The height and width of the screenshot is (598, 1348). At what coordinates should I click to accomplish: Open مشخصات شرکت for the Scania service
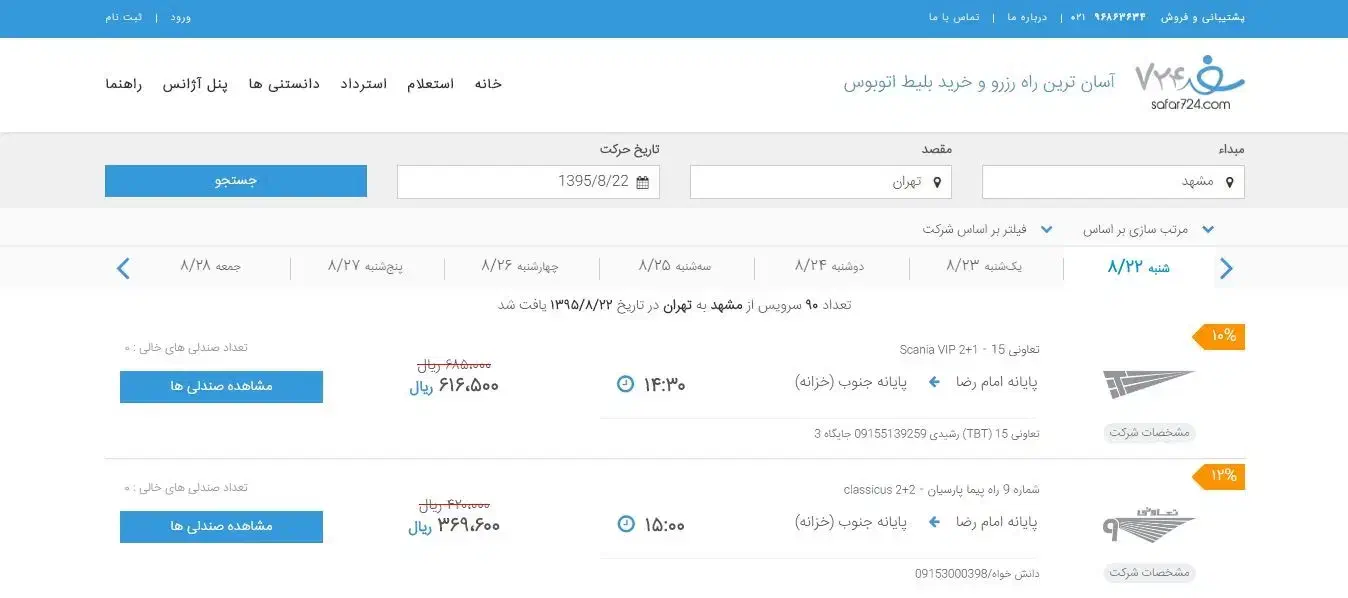coord(1149,433)
